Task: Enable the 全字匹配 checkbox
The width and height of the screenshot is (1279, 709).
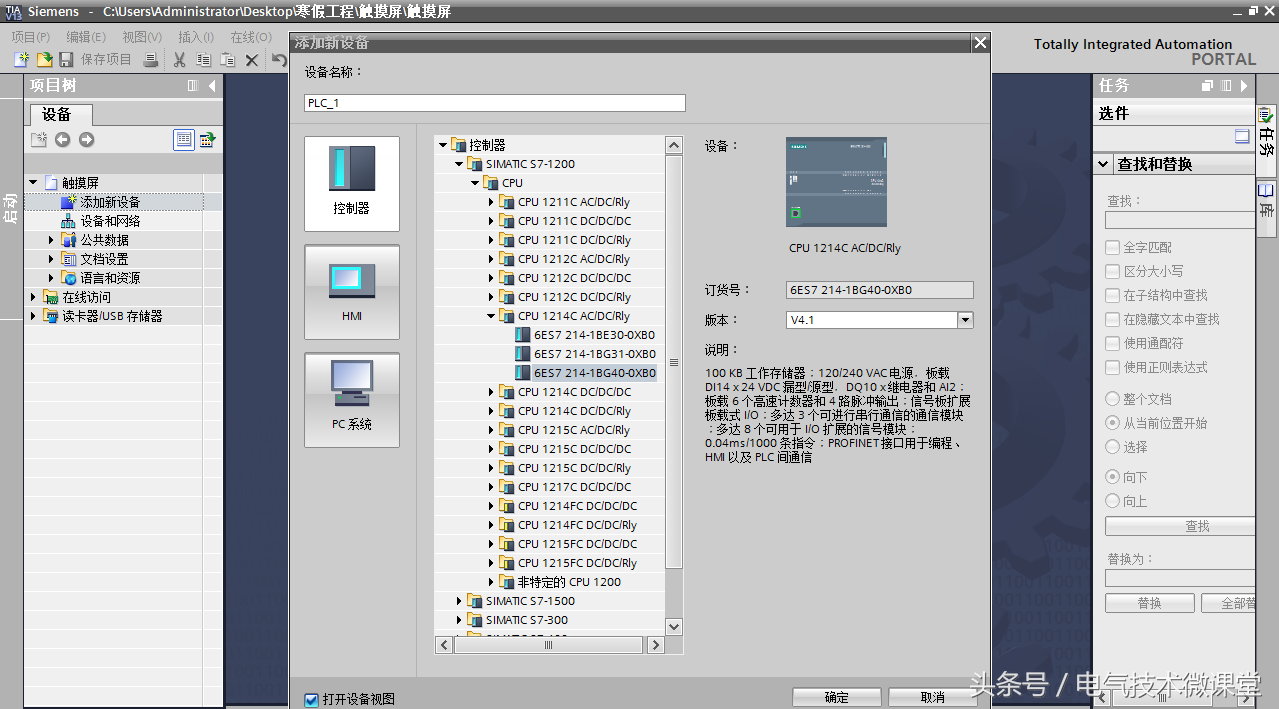Action: pos(1113,247)
